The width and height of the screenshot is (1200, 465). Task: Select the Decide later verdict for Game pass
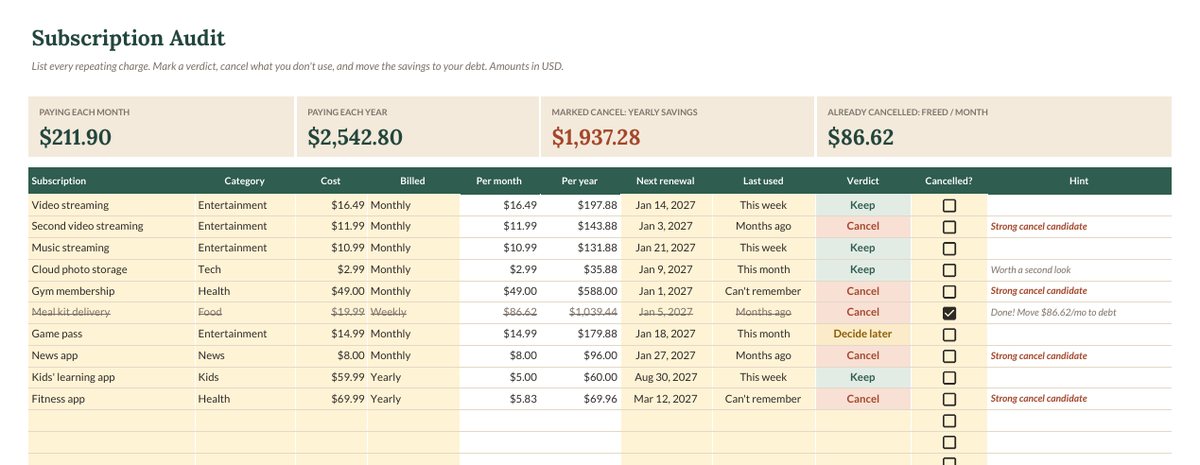click(862, 334)
